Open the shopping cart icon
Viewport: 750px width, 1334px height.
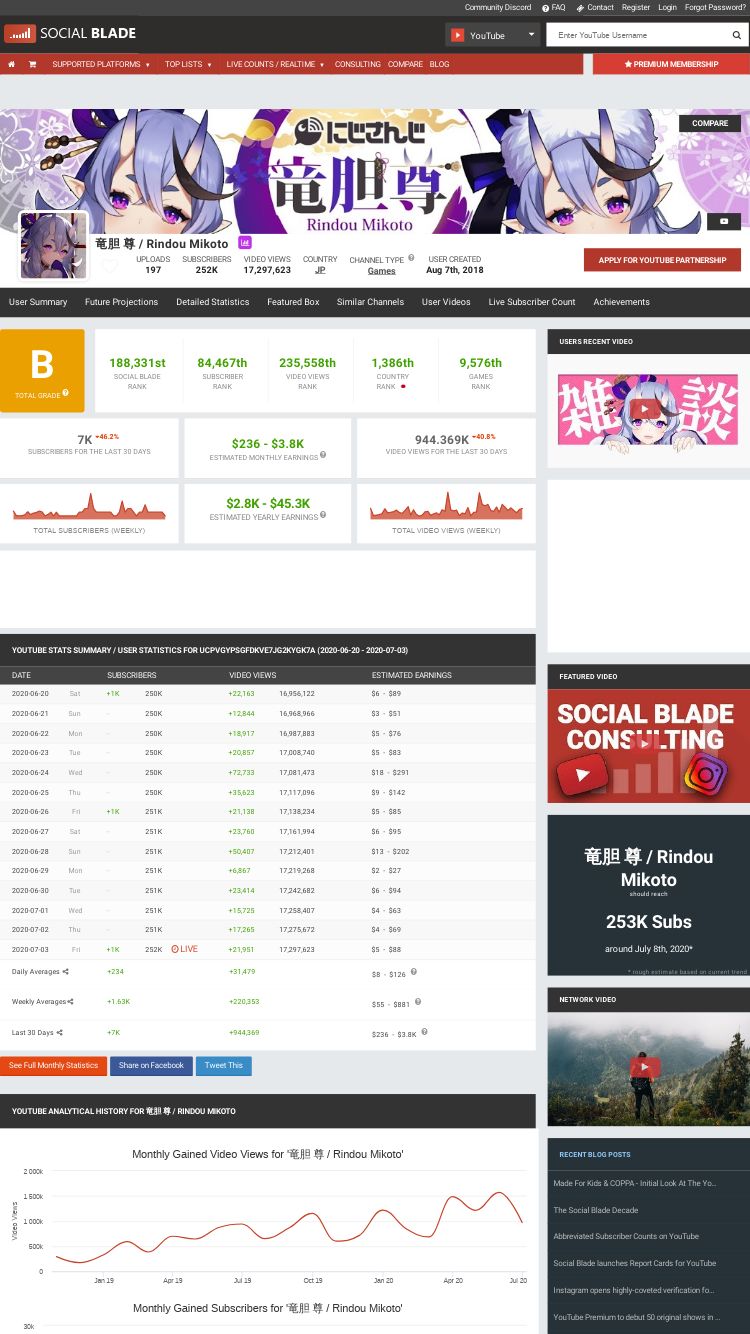coord(32,64)
